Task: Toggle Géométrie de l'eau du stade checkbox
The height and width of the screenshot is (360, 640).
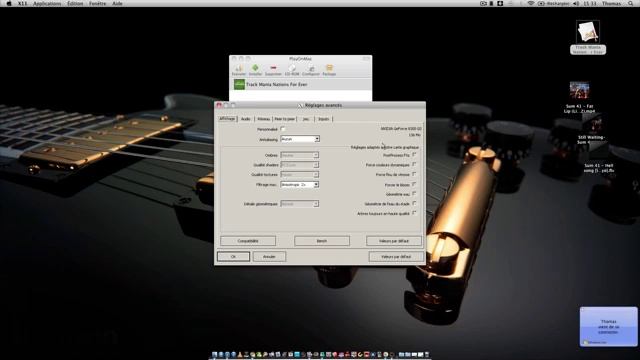Action: [414, 203]
